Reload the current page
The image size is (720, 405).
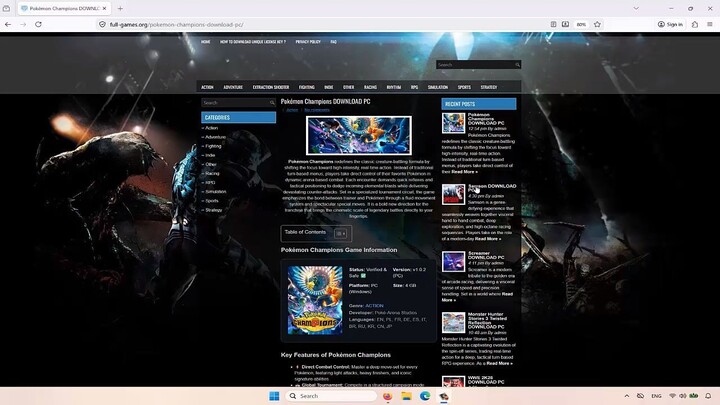point(39,24)
